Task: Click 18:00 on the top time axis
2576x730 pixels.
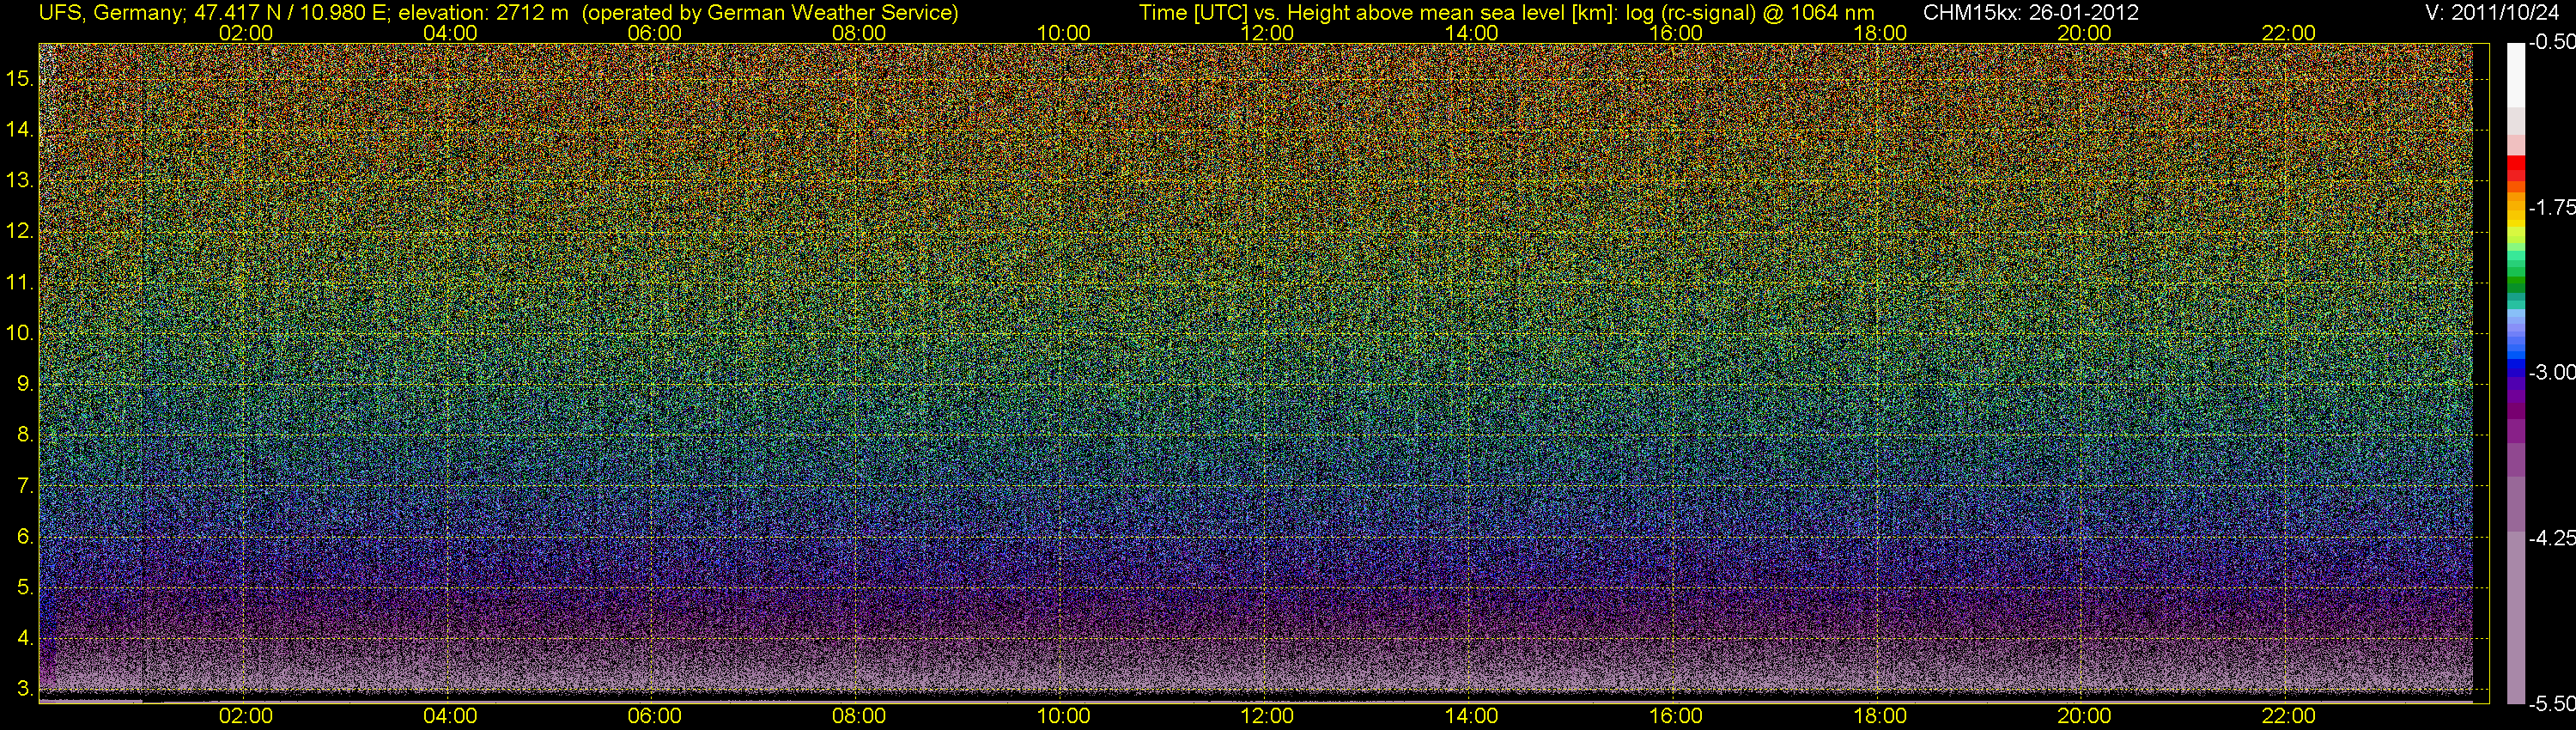Action: [1880, 33]
